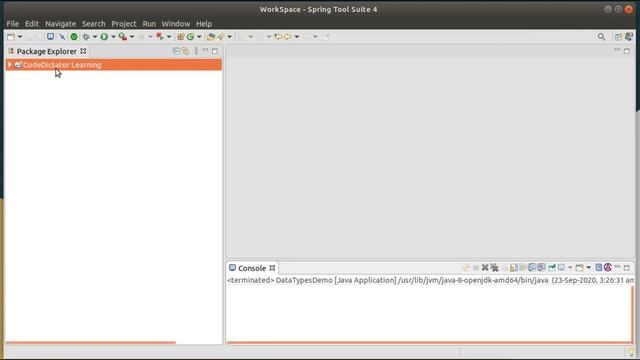Viewport: 640px width, 360px height.
Task: Close the Package Explorer view tab
Action: [83, 51]
